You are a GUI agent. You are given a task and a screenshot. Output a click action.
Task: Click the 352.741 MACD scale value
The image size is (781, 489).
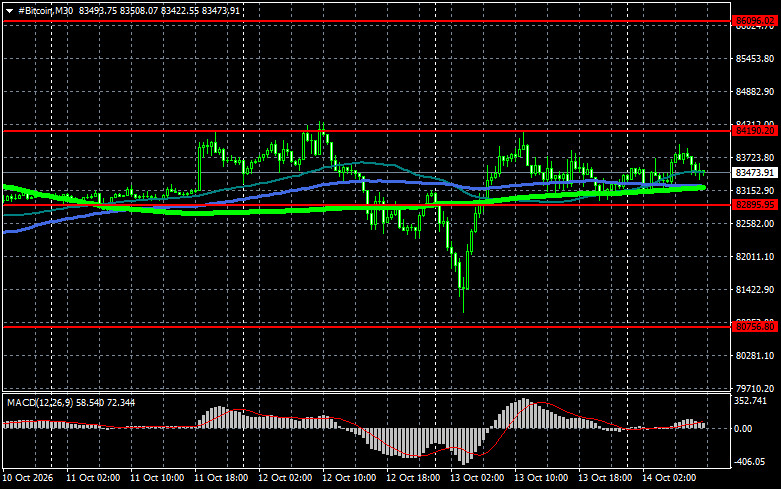pos(751,401)
